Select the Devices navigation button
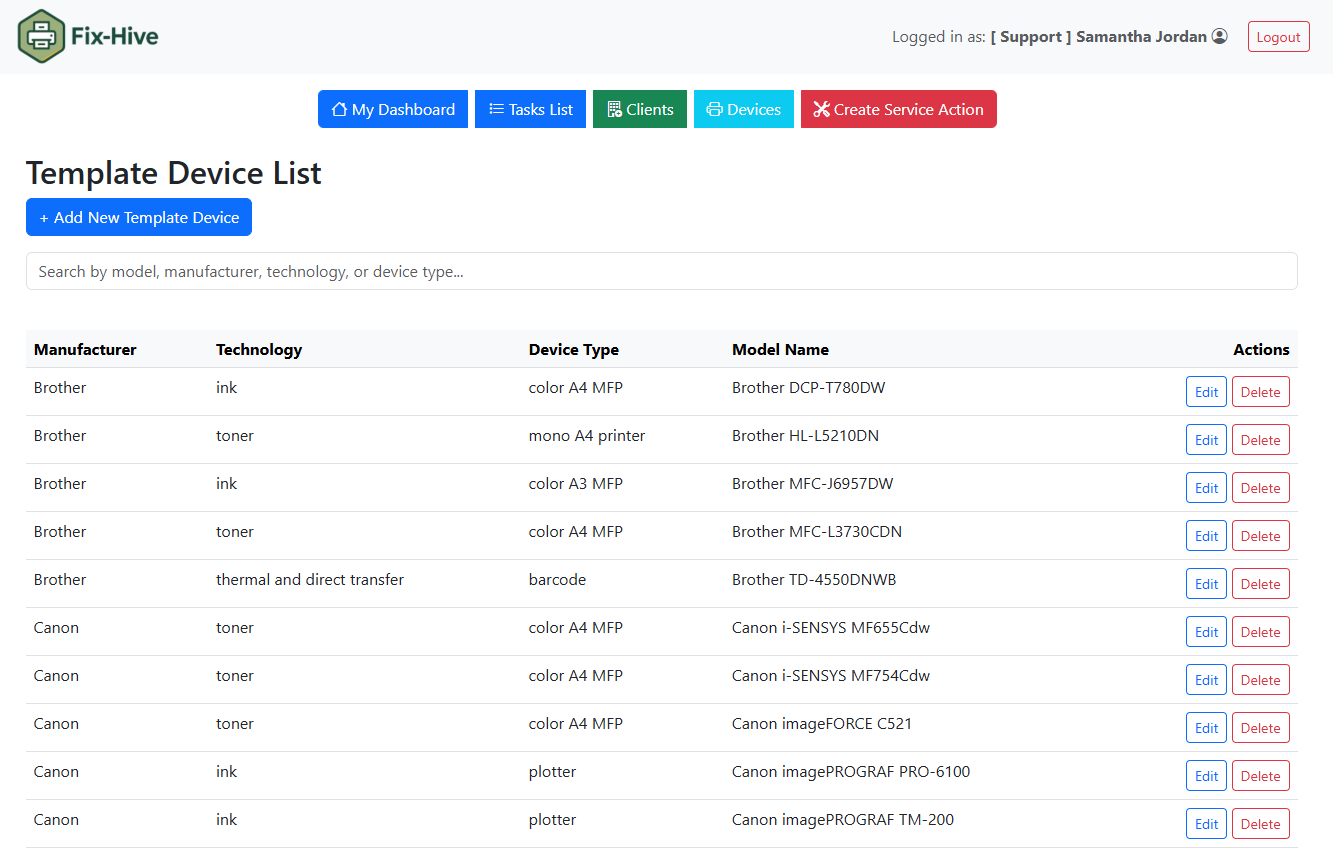This screenshot has width=1333, height=855. point(743,110)
